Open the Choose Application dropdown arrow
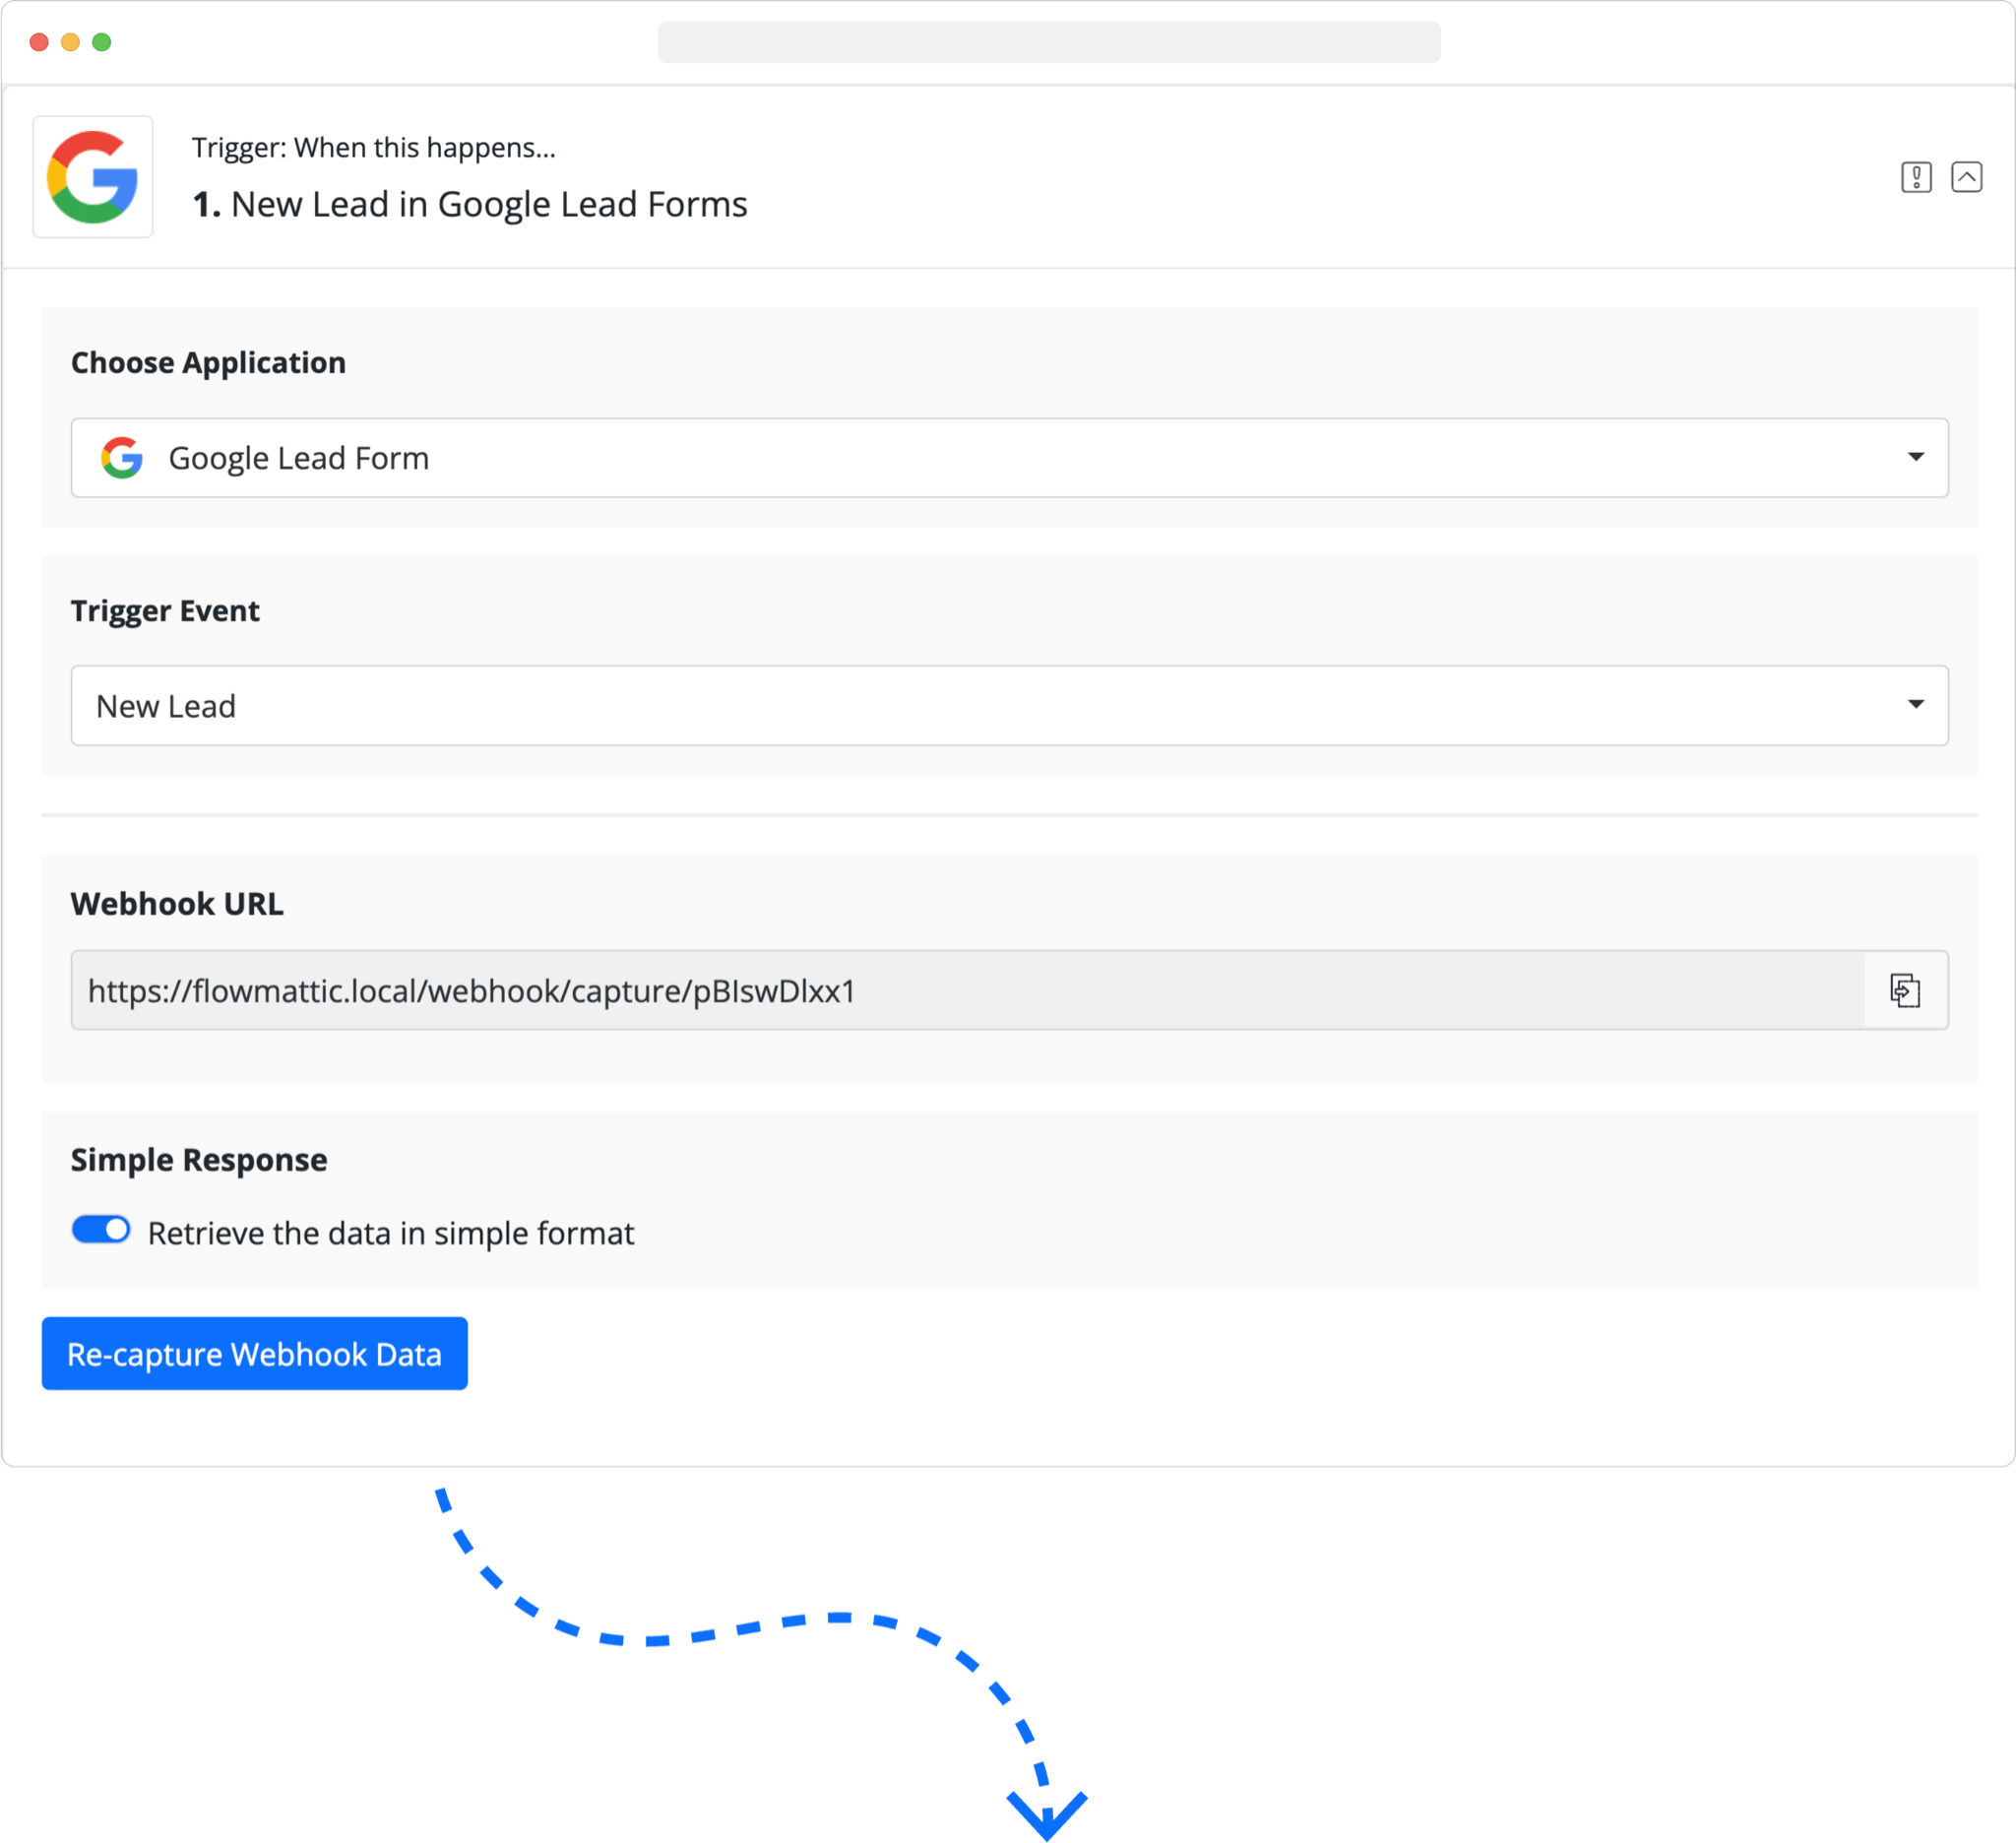Screen dimensions: 2016x1843 1915,457
